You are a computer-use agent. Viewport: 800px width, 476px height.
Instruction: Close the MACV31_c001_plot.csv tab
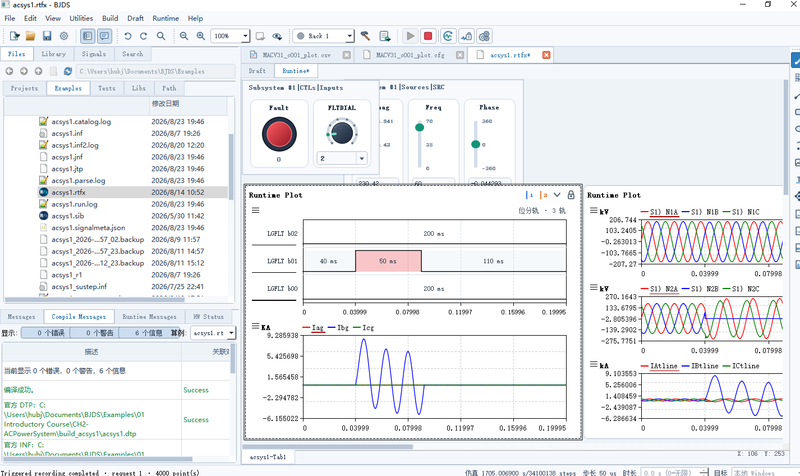(x=347, y=55)
